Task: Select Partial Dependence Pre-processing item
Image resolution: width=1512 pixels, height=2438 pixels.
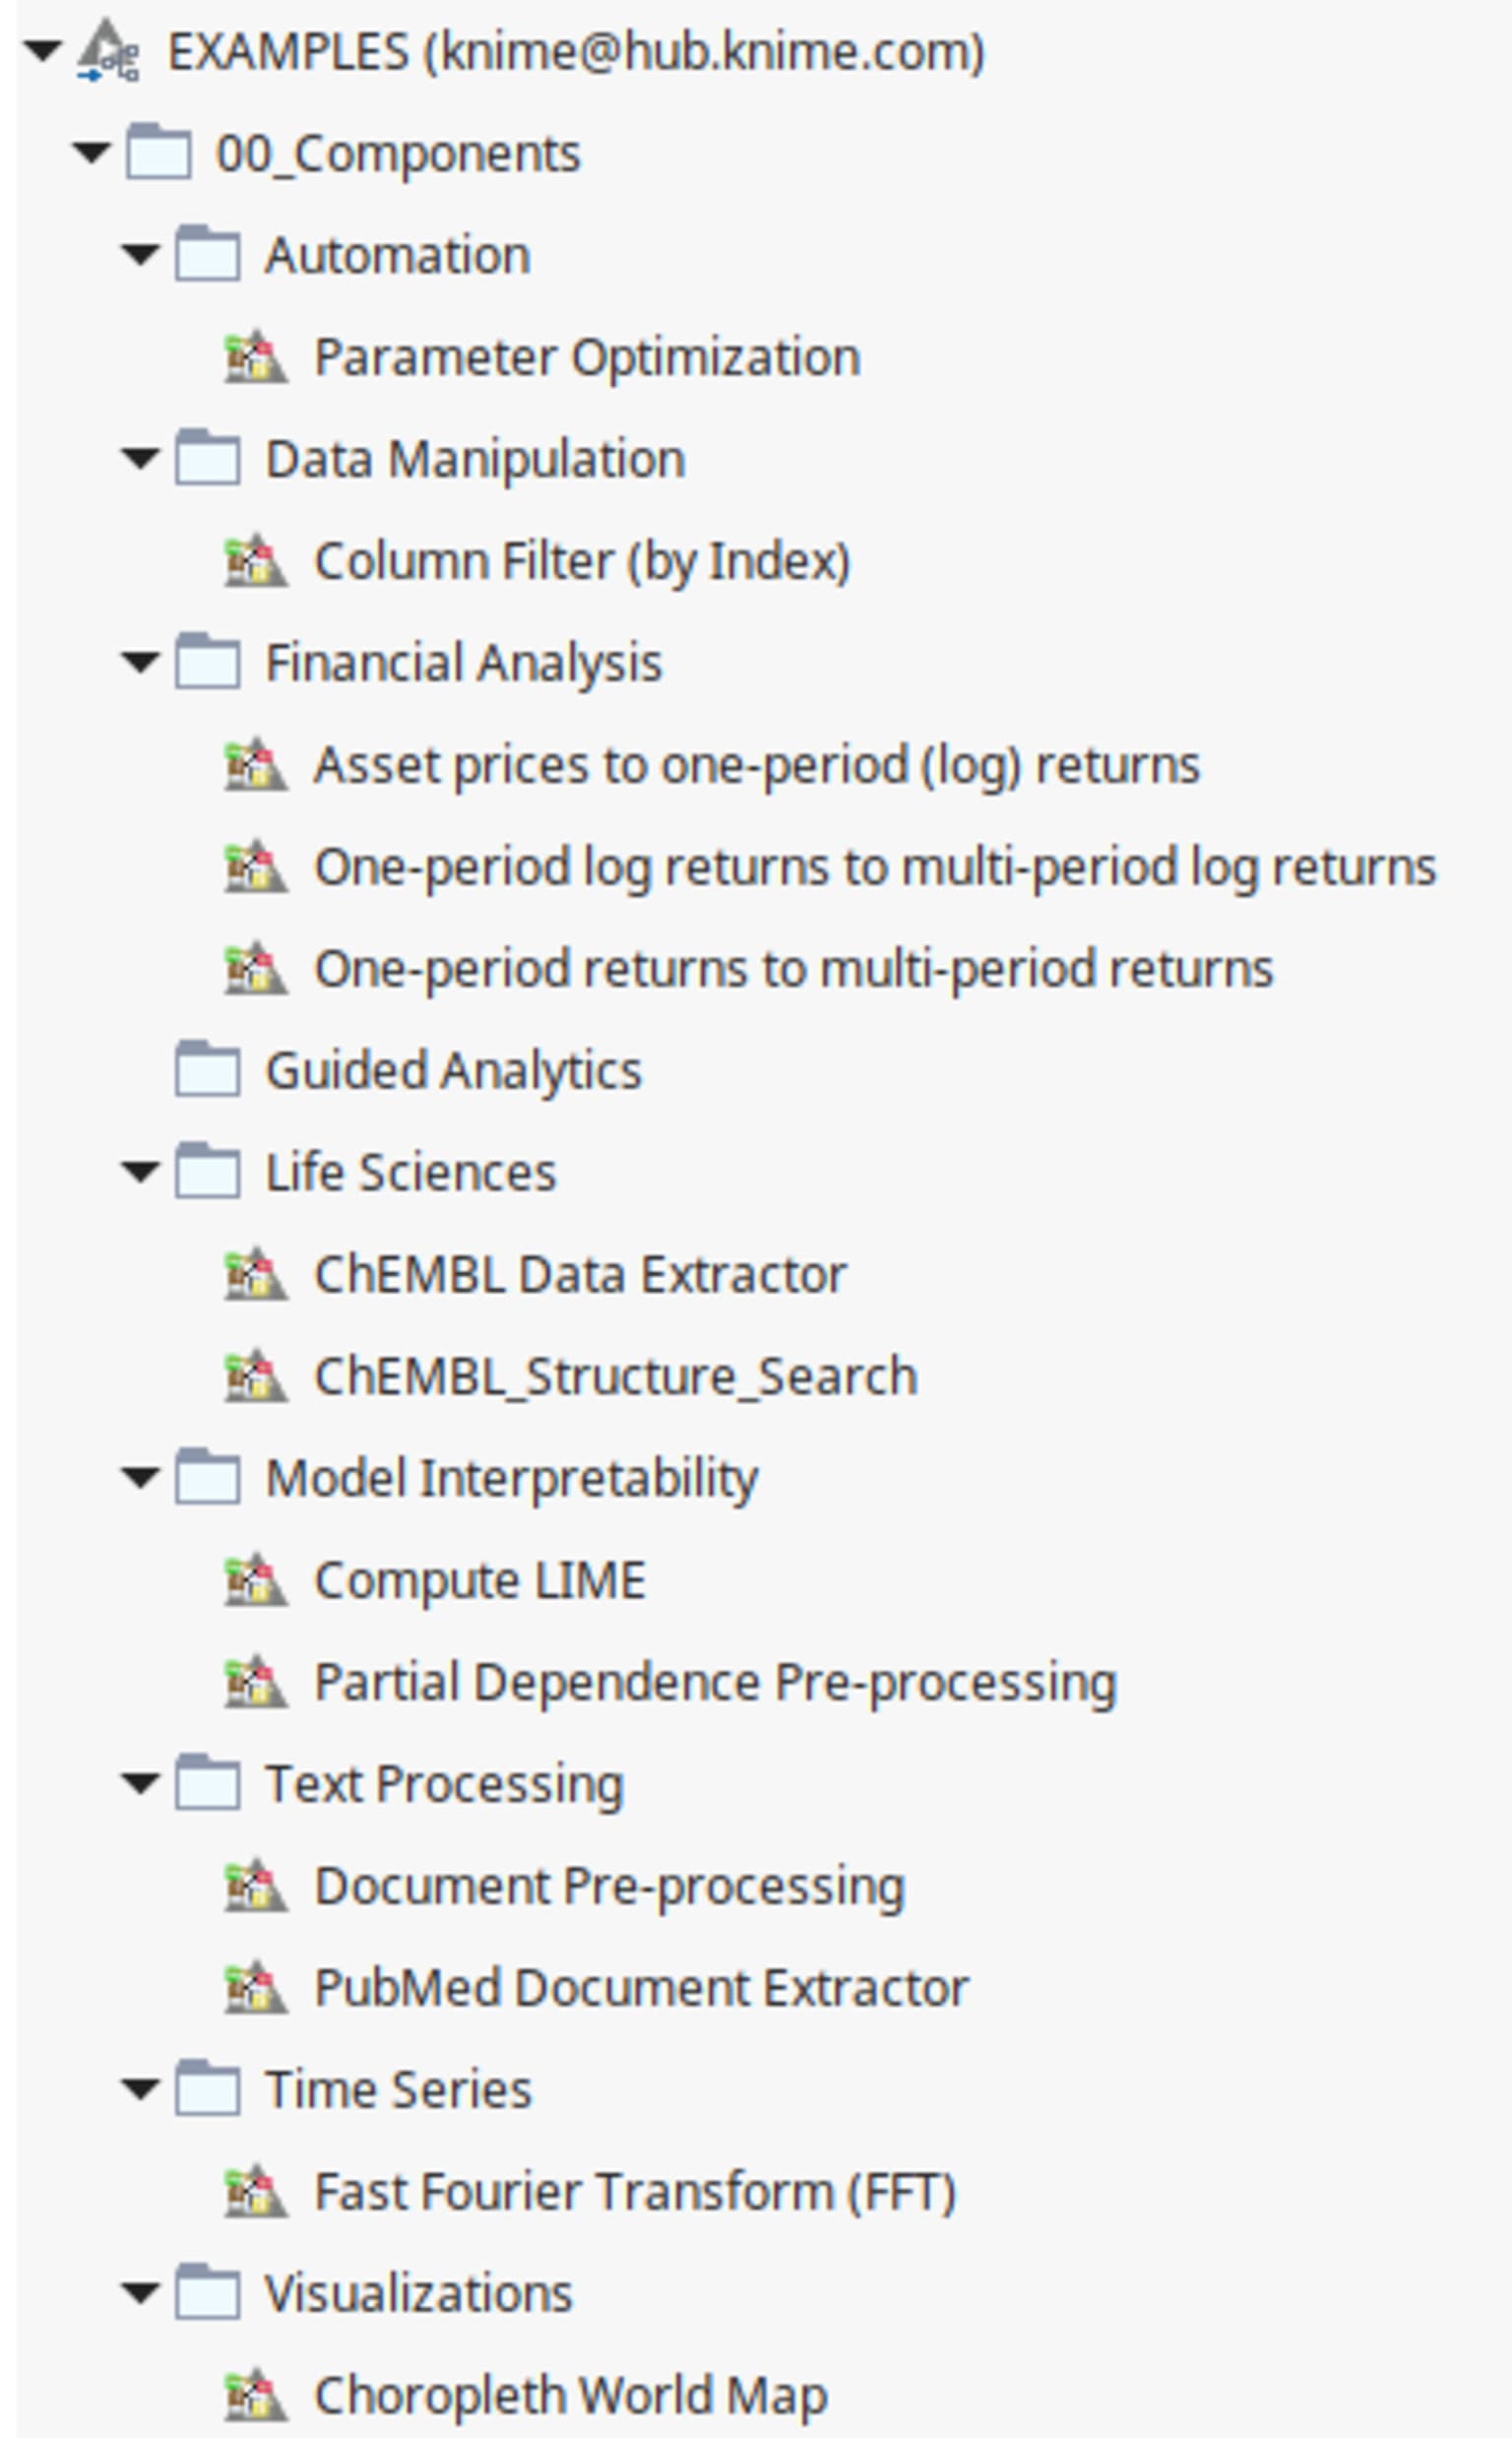Action: coord(715,1683)
